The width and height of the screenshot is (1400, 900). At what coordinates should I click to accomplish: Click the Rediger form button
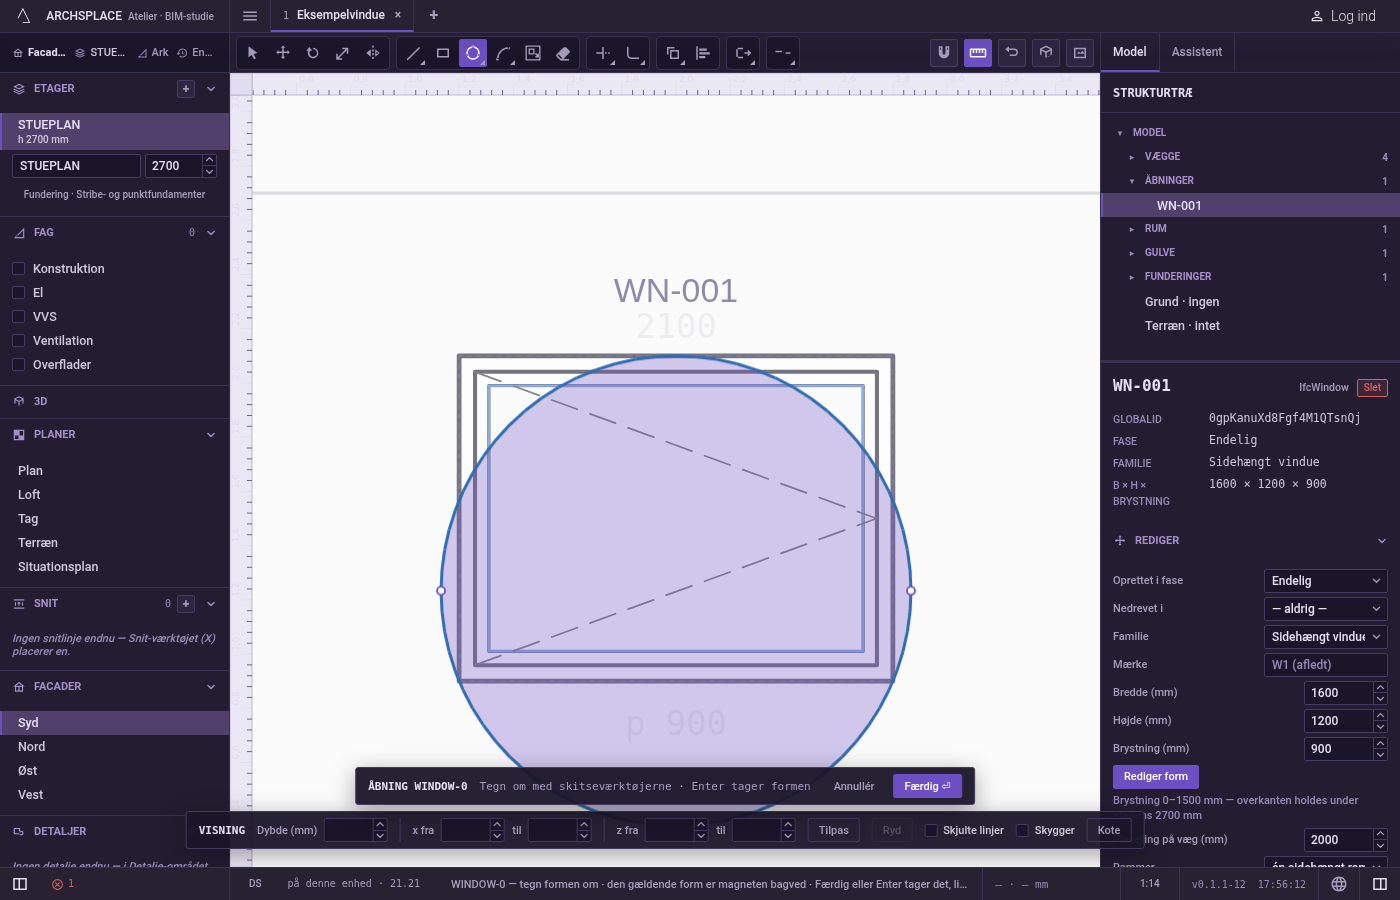point(1156,777)
